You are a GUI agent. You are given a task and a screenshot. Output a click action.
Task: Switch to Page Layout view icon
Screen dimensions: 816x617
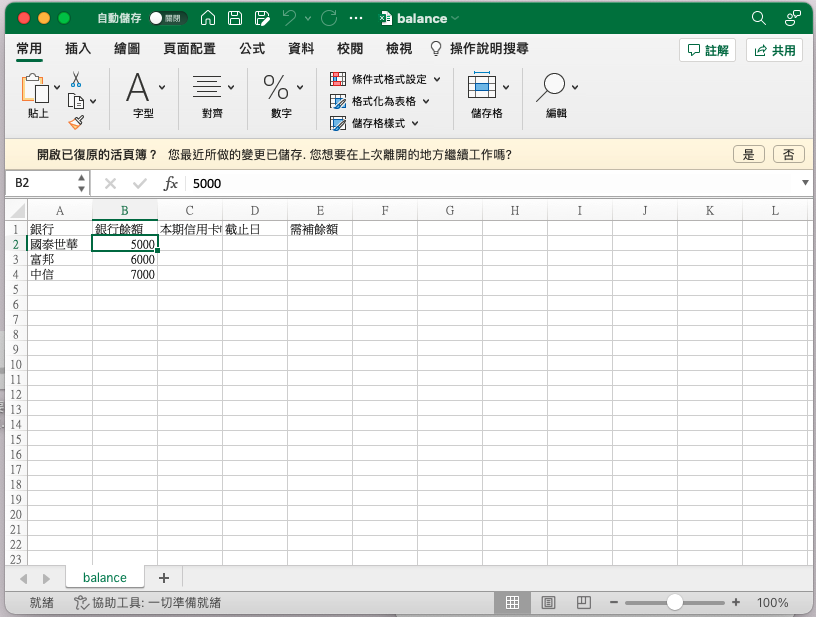(x=548, y=603)
